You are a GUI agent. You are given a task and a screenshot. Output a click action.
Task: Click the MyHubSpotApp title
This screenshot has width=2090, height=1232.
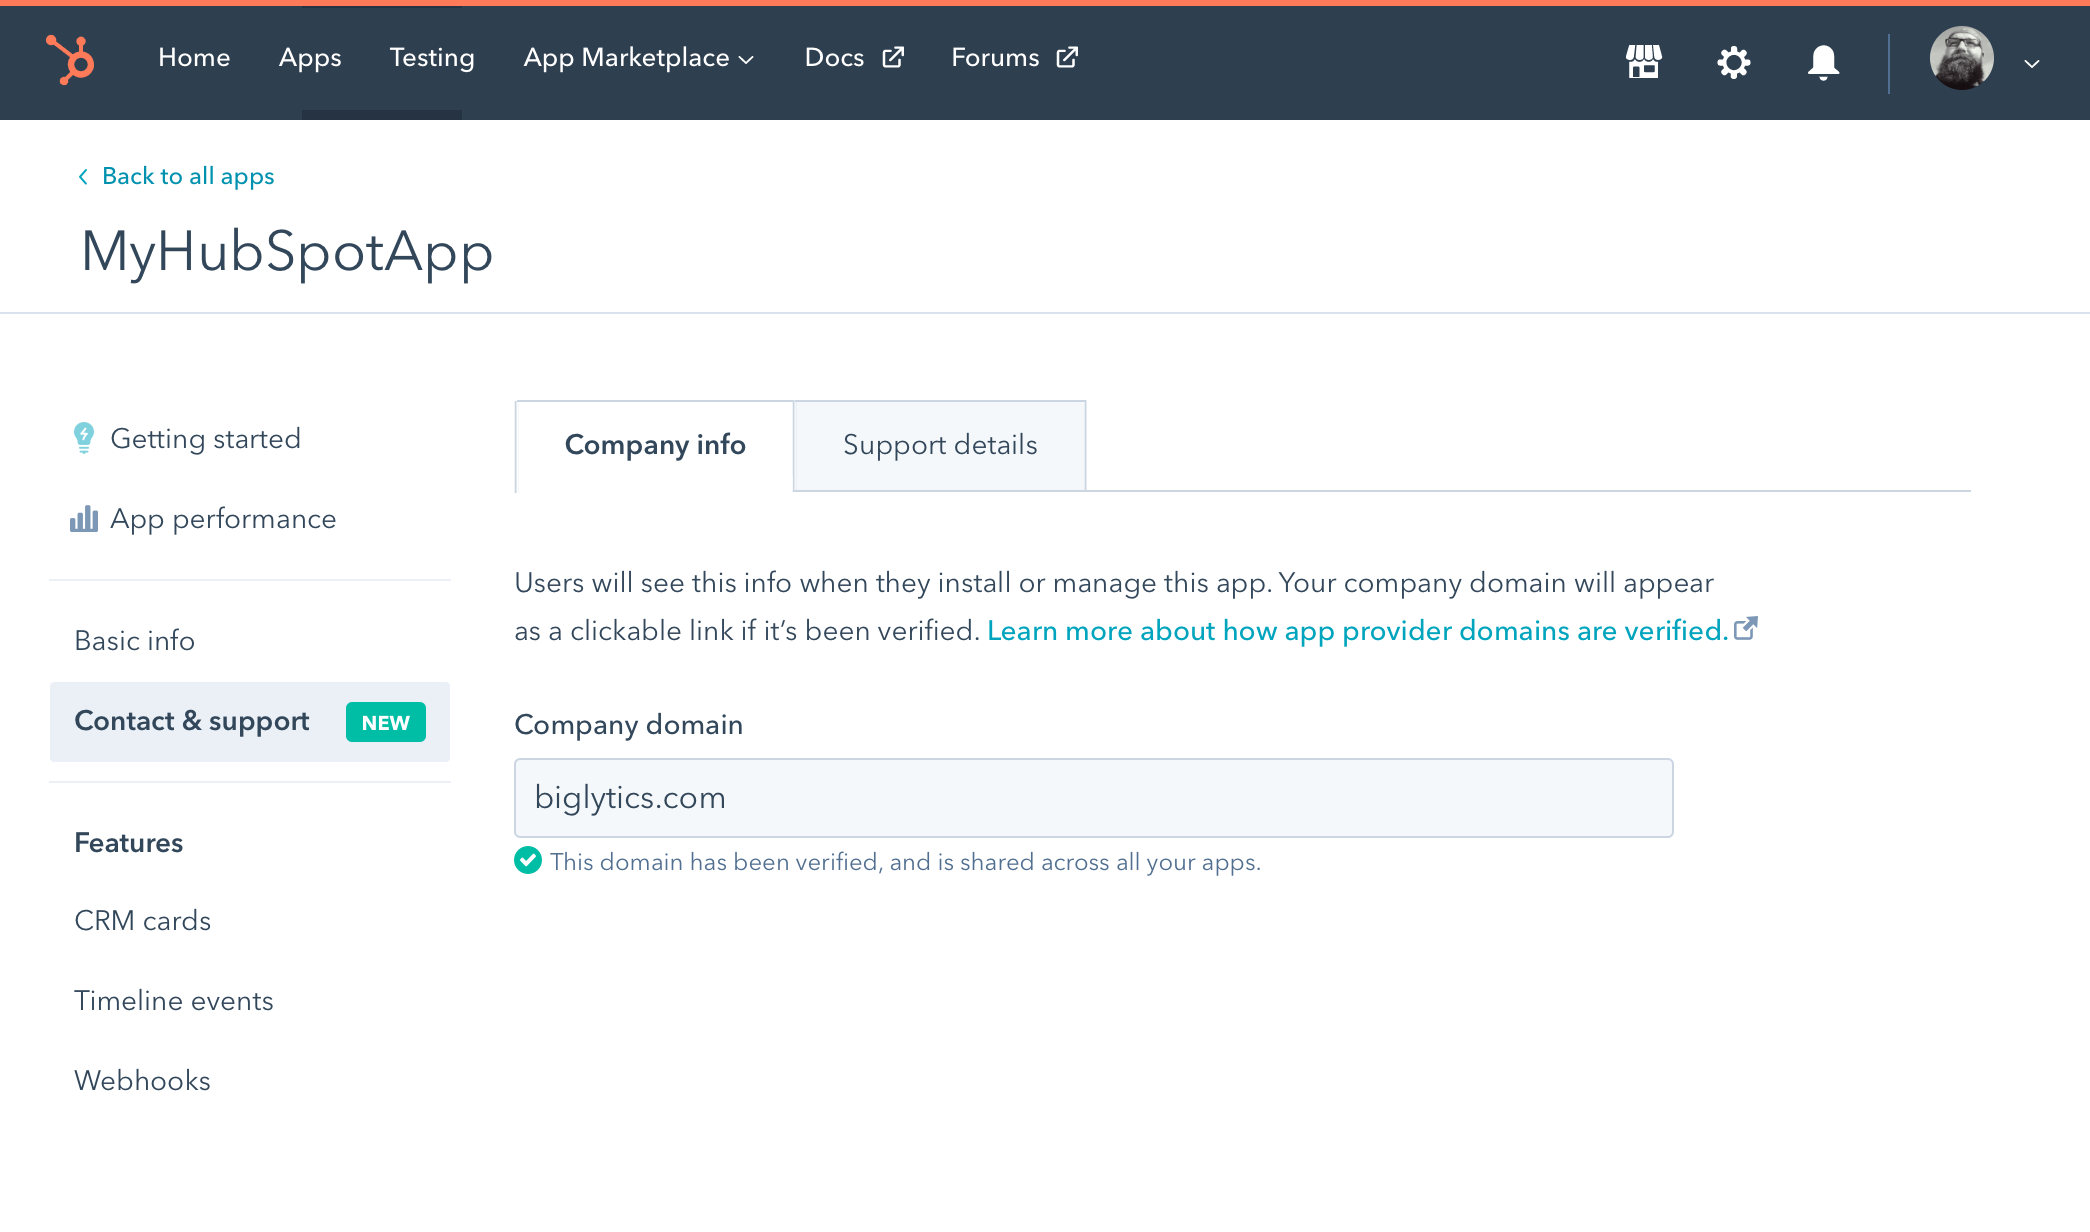287,251
